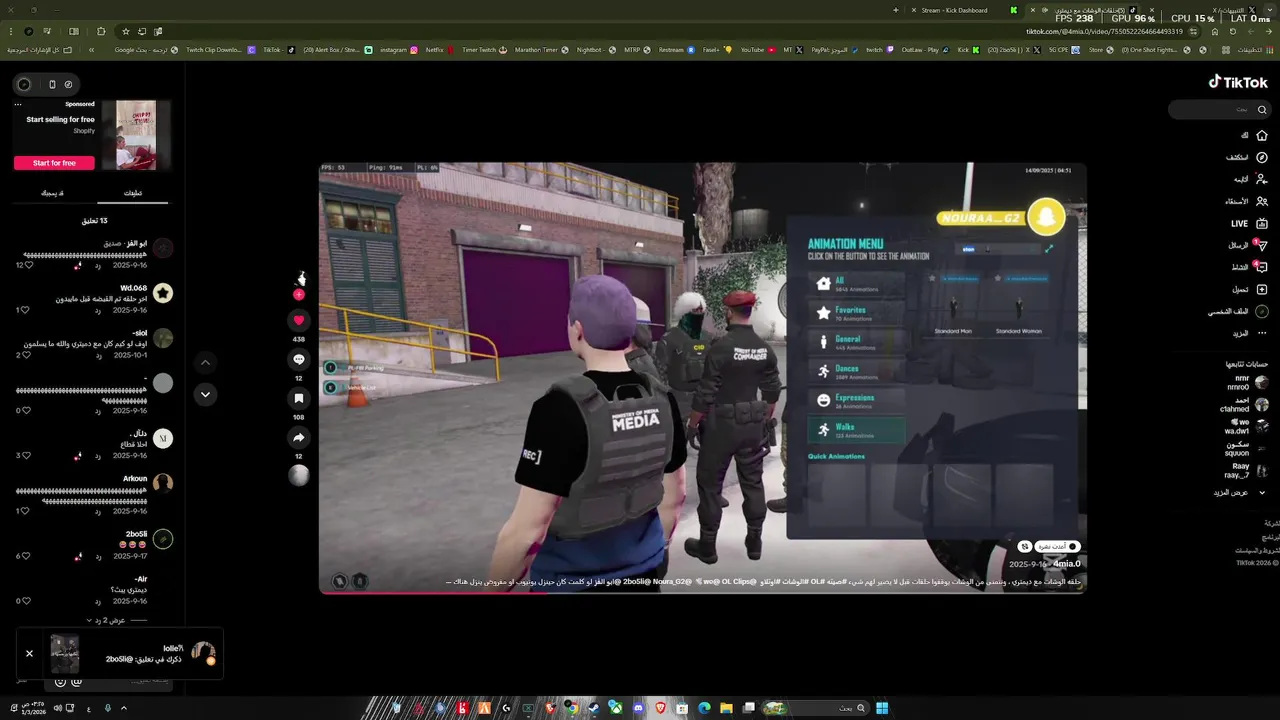Open the Friends icon in TikTok sidebar
The height and width of the screenshot is (720, 1280).
(1262, 201)
